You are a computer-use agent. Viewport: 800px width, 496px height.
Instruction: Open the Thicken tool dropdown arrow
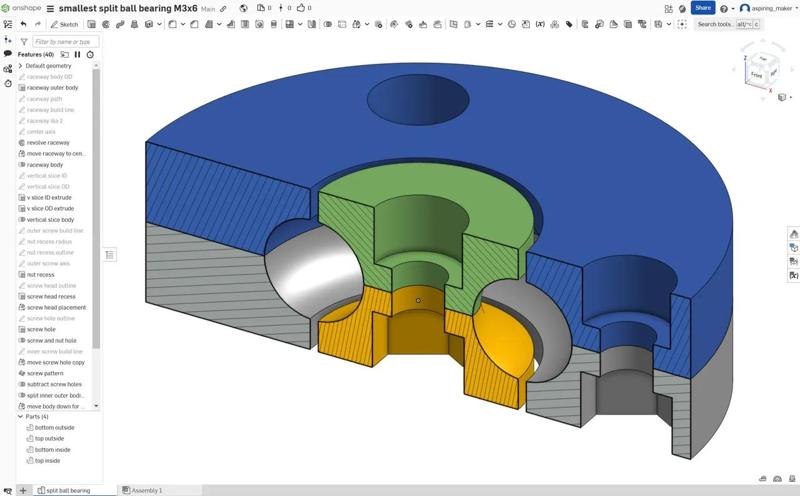click(159, 24)
